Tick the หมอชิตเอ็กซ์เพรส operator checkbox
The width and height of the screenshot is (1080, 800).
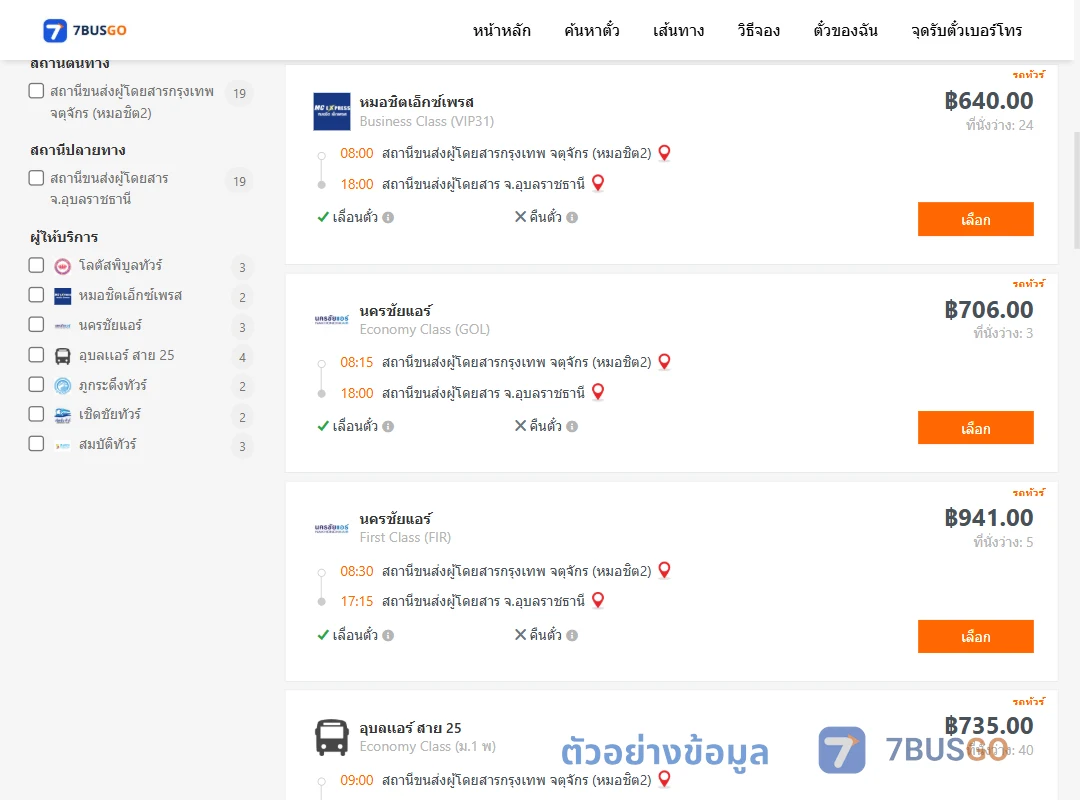click(x=37, y=295)
